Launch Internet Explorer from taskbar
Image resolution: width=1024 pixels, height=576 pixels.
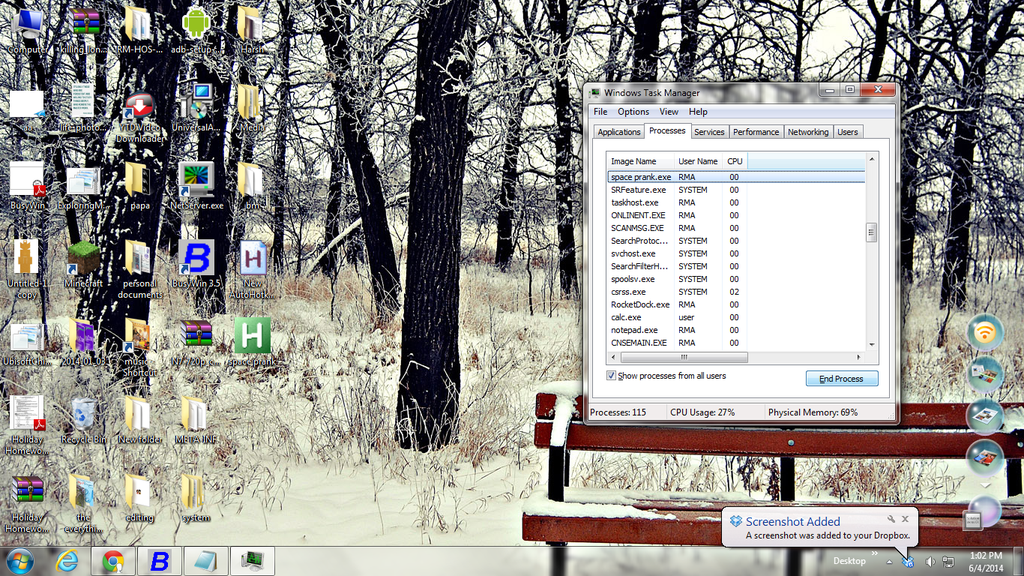coord(67,561)
